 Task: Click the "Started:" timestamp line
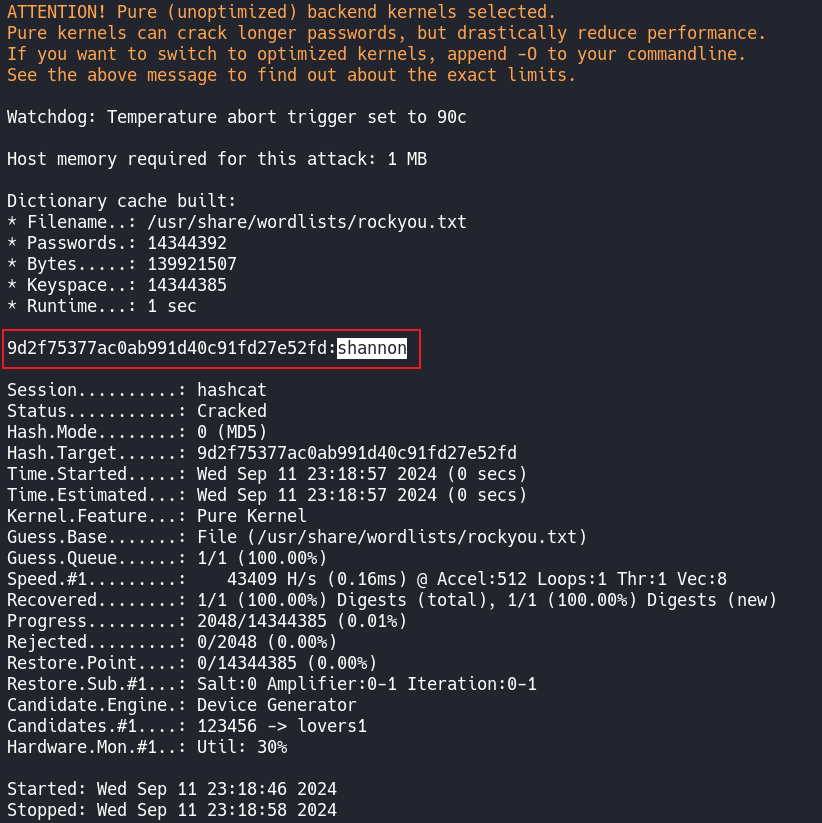point(171,788)
